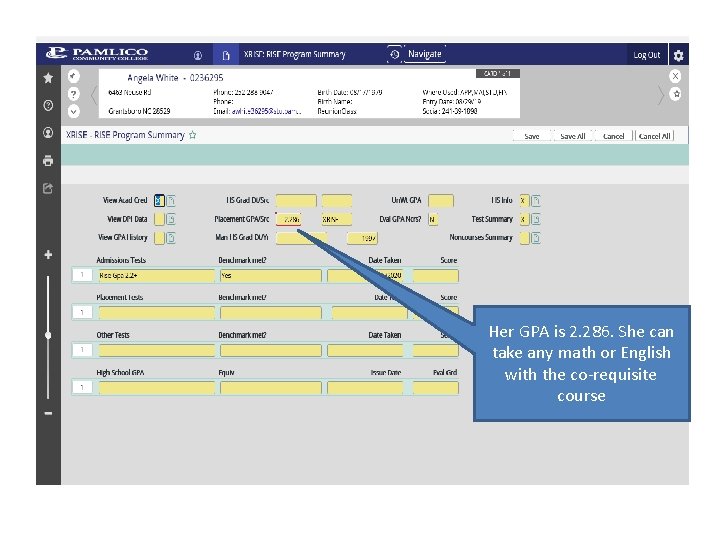The height and width of the screenshot is (540, 720).
Task: Click the Placement GPA field showing 2.286
Action: point(288,219)
